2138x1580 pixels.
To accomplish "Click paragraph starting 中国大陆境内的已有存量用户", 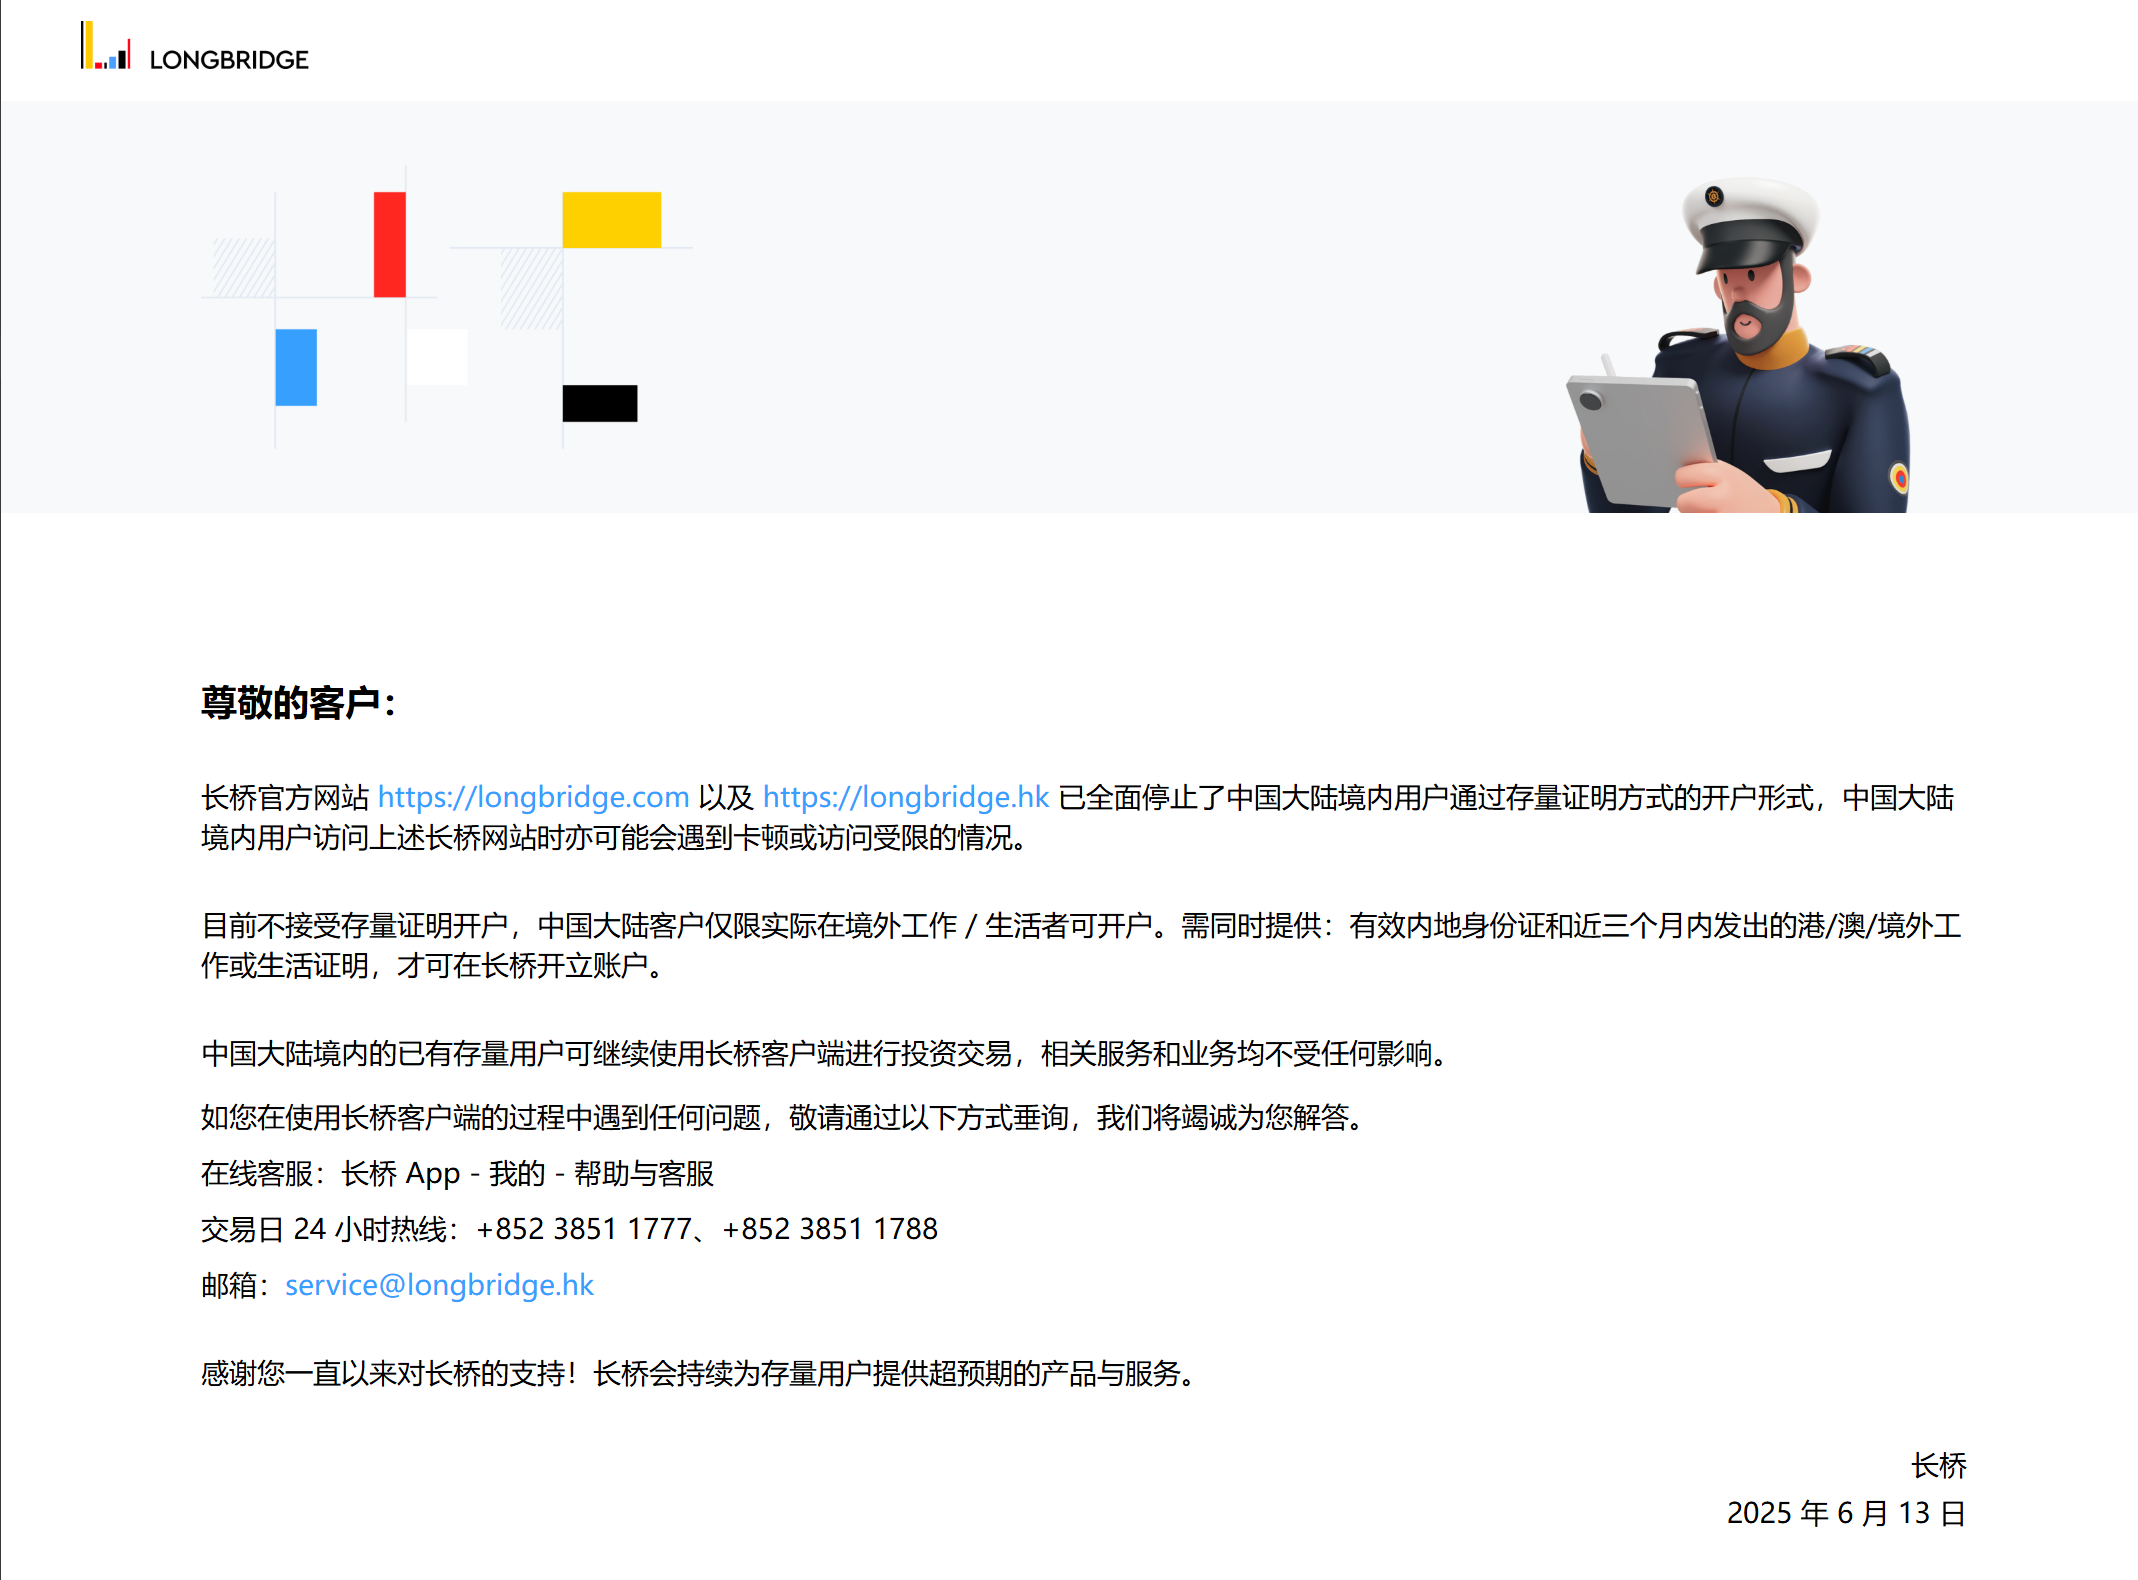I will tap(827, 1053).
